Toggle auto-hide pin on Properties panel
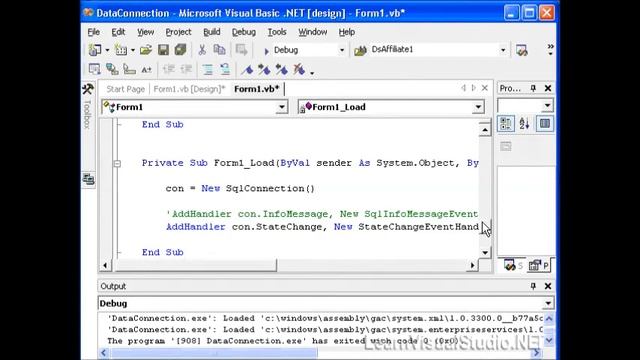640x360 pixels. (x=533, y=88)
